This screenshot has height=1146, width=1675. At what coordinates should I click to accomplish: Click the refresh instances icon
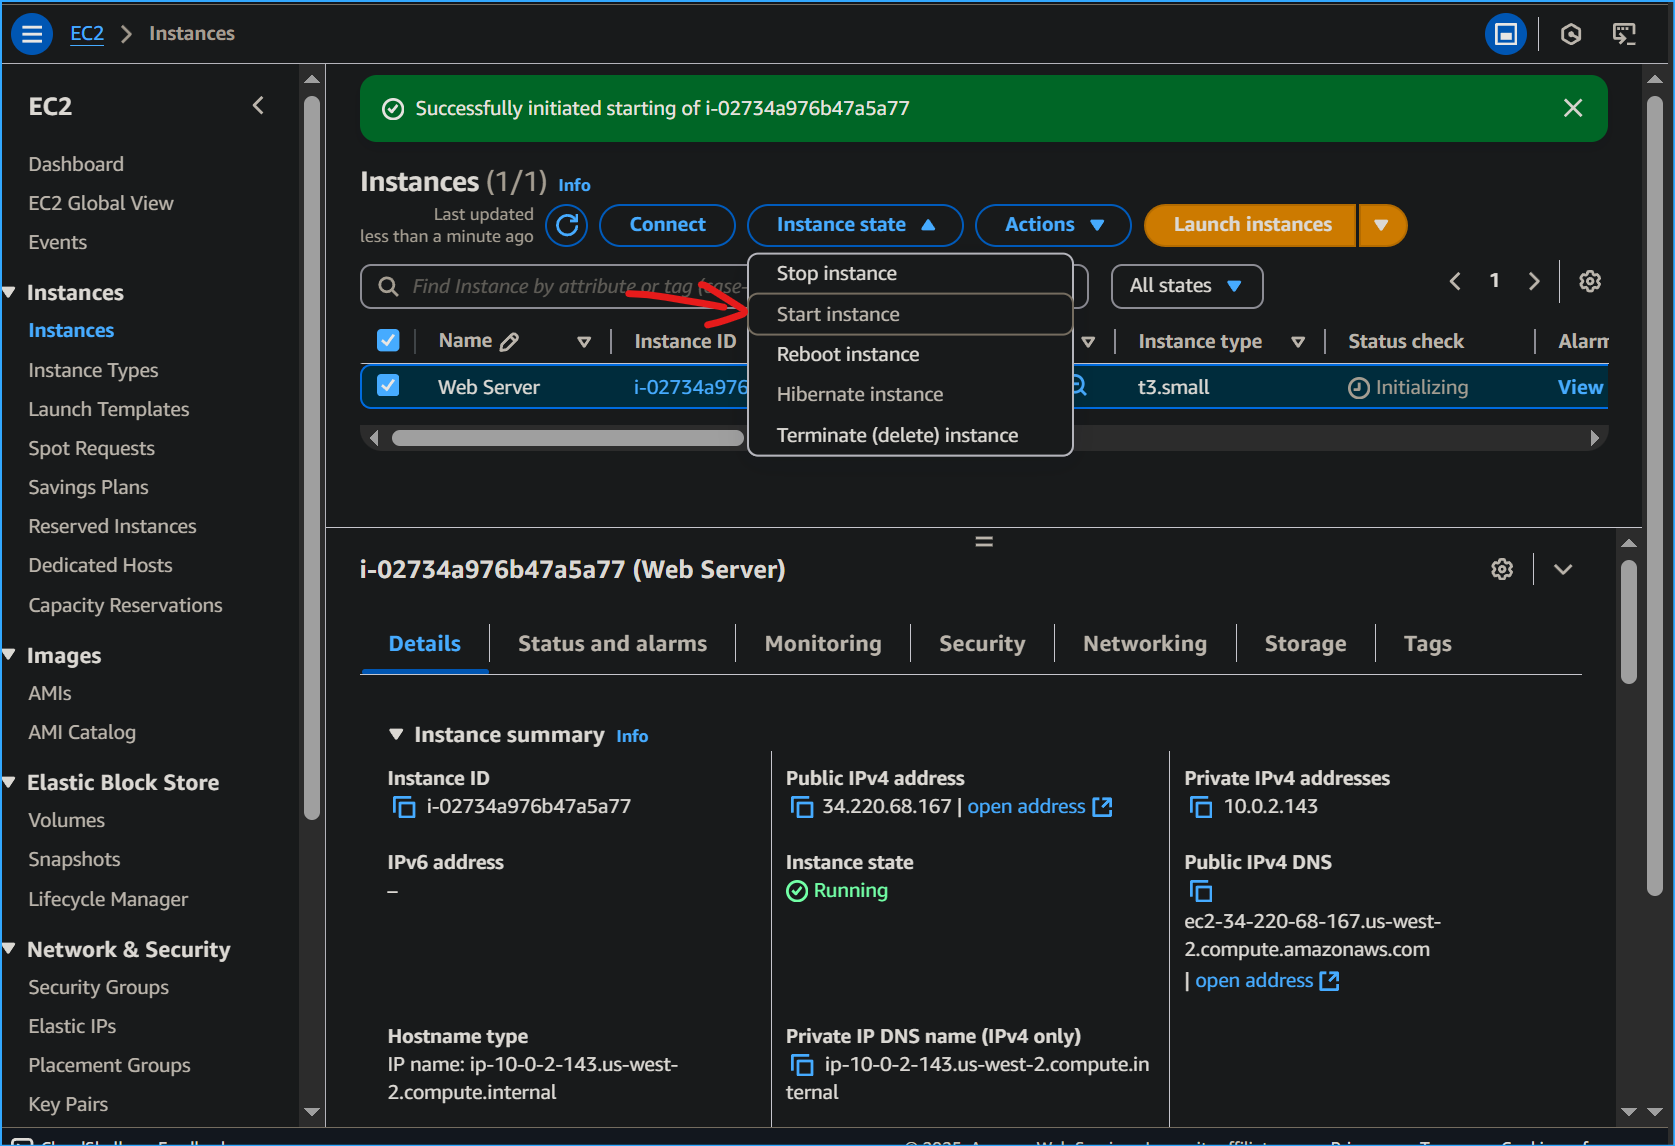pos(567,225)
